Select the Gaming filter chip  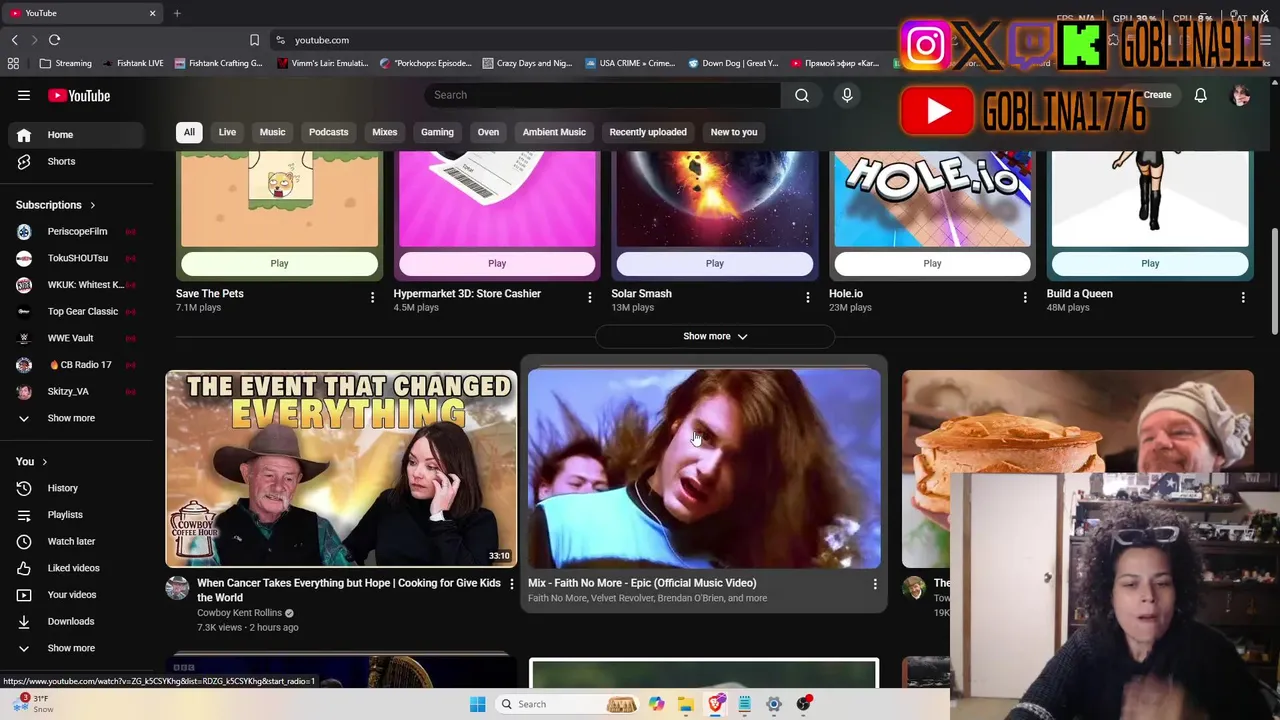tap(437, 132)
